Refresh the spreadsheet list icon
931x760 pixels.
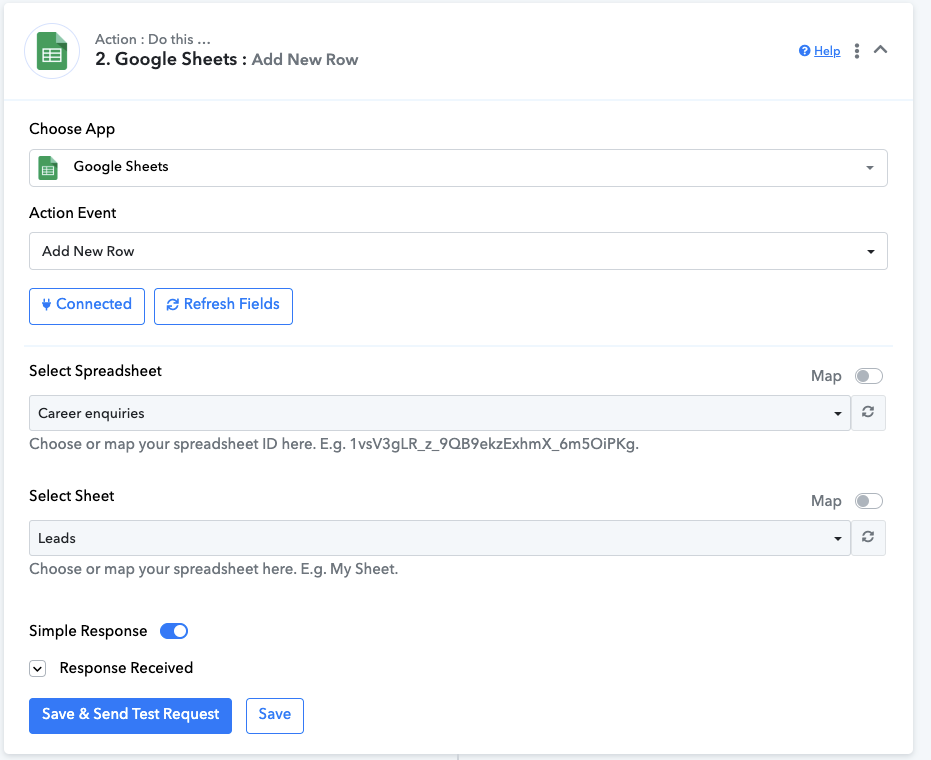[868, 413]
